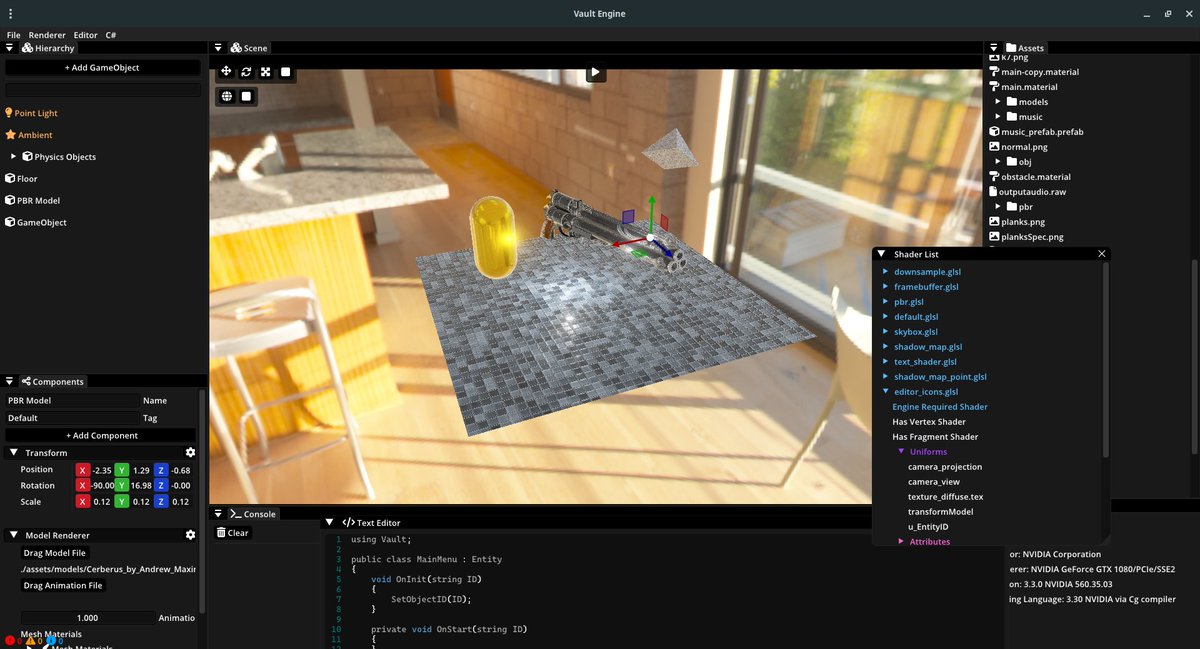The image size is (1200, 649).
Task: Open the C# menu
Action: click(111, 35)
